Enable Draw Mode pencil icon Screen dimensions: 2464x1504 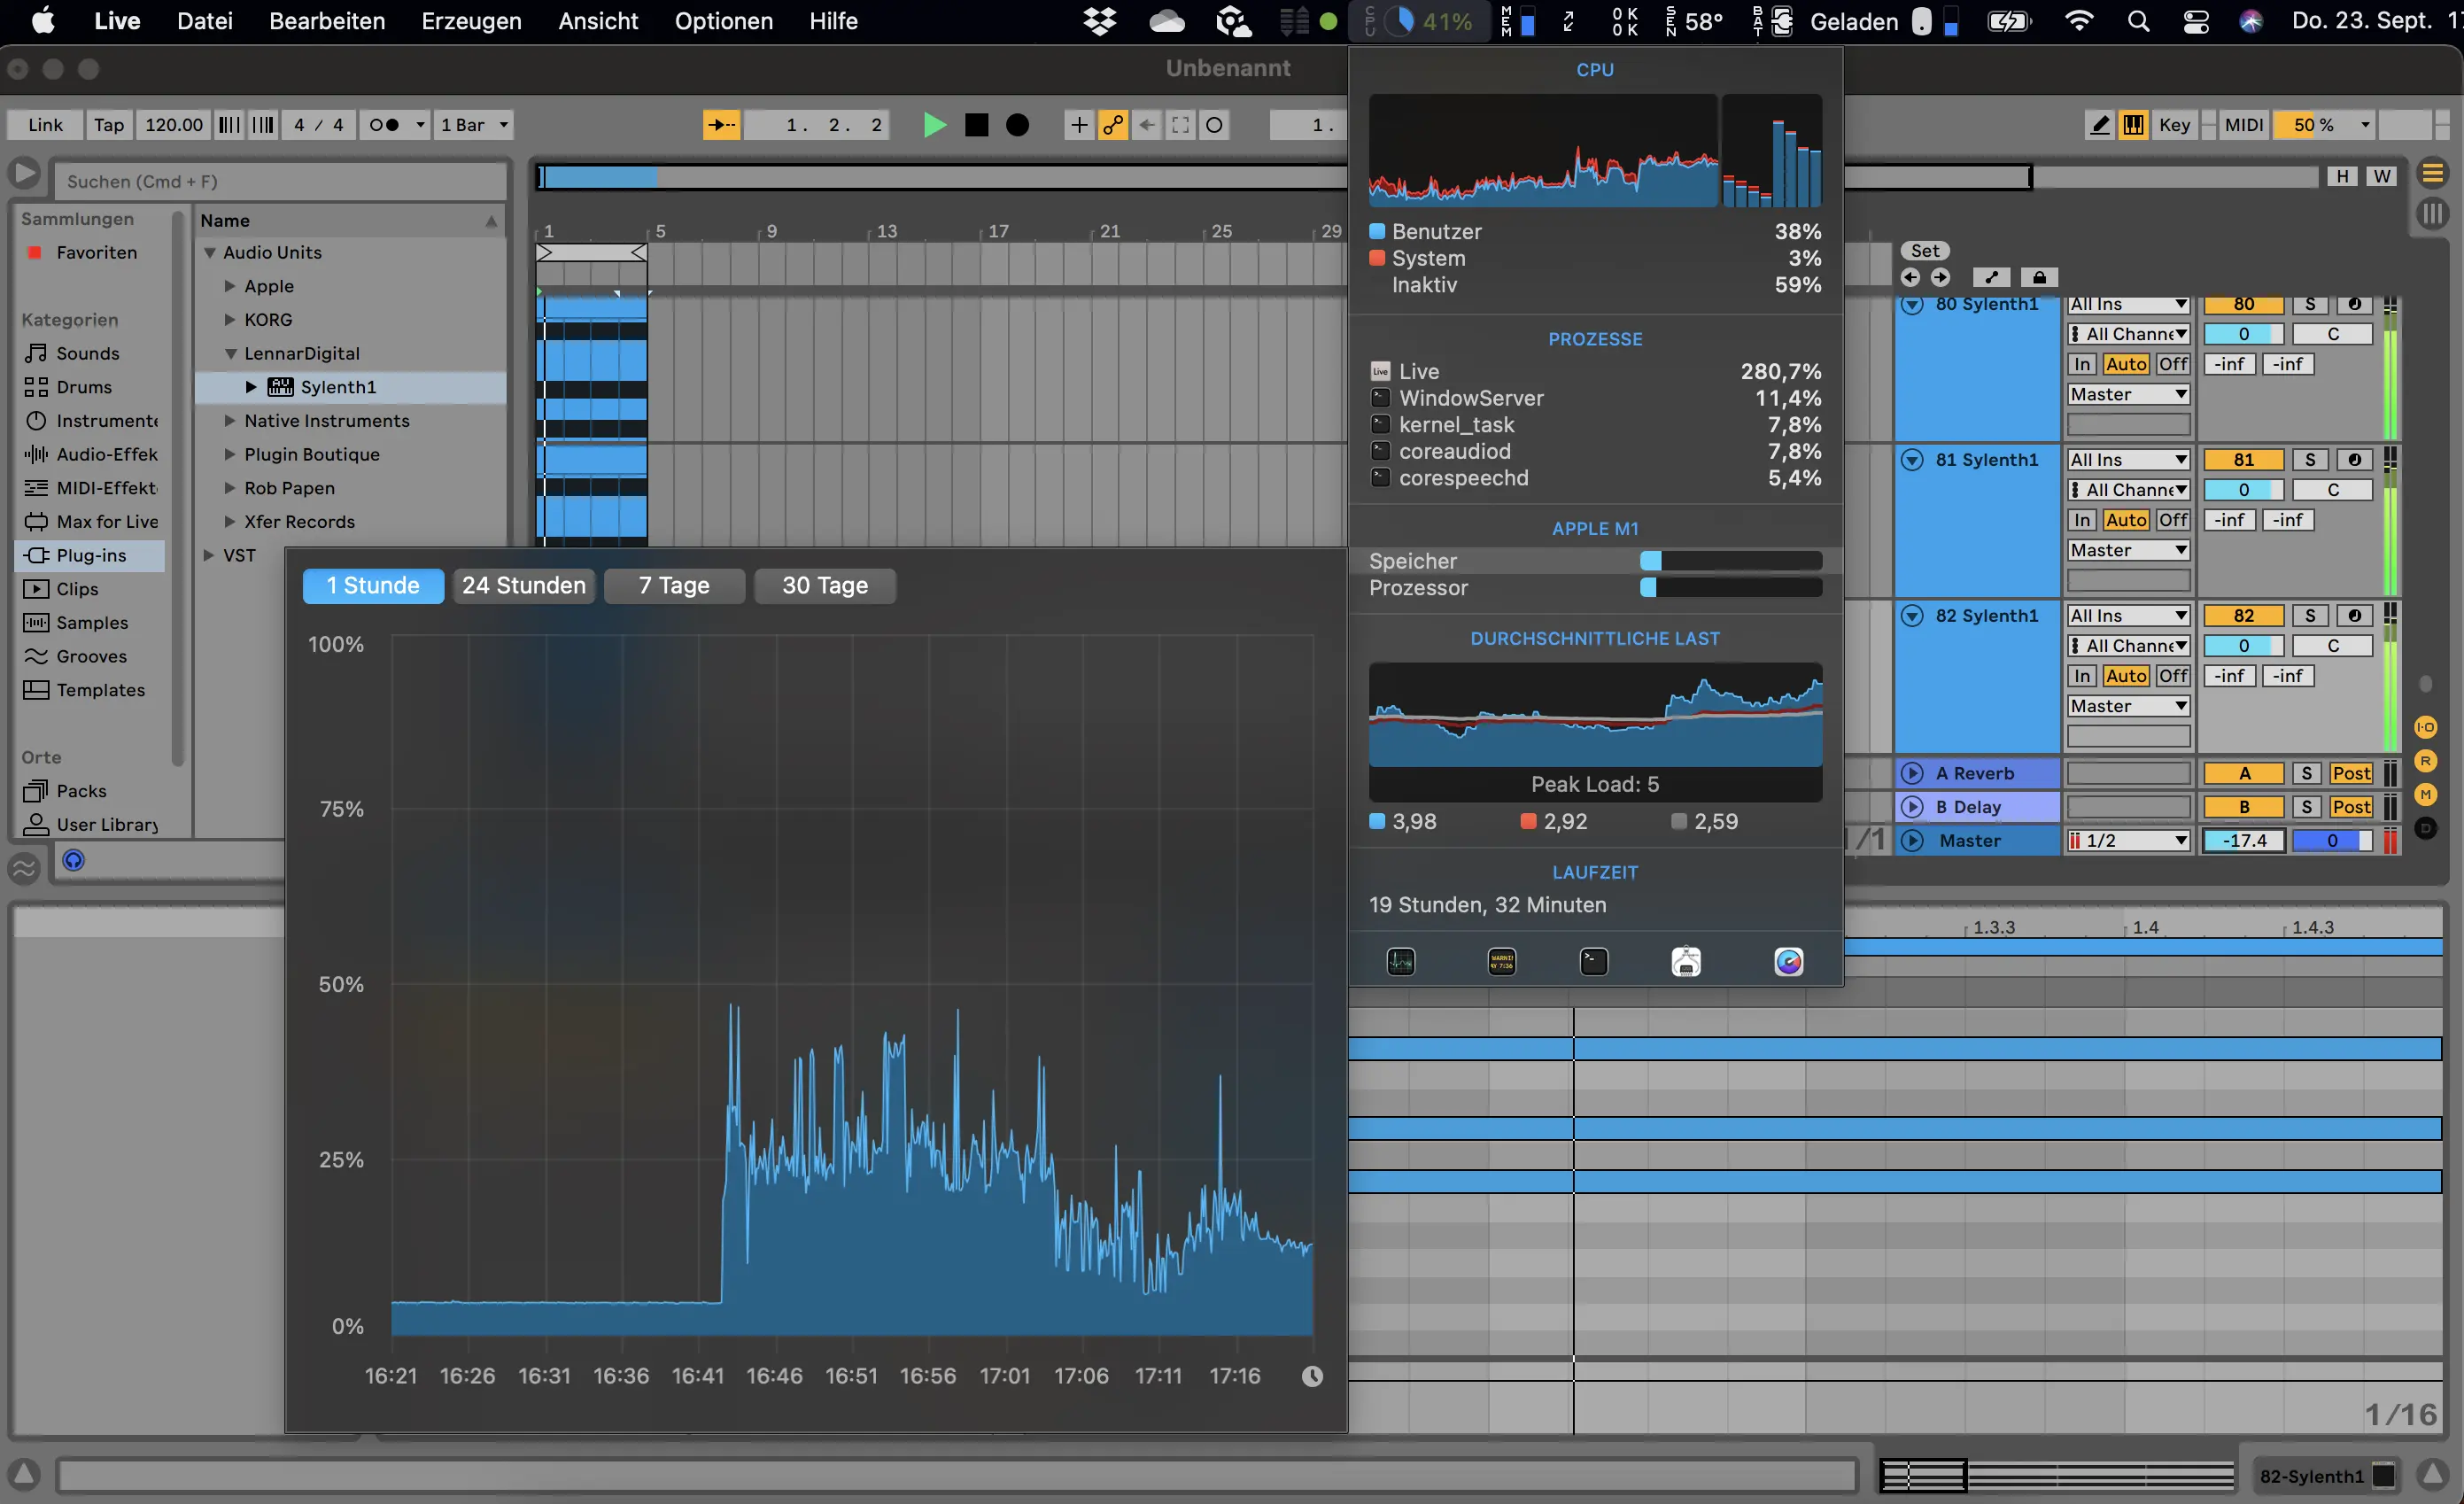click(x=2100, y=125)
